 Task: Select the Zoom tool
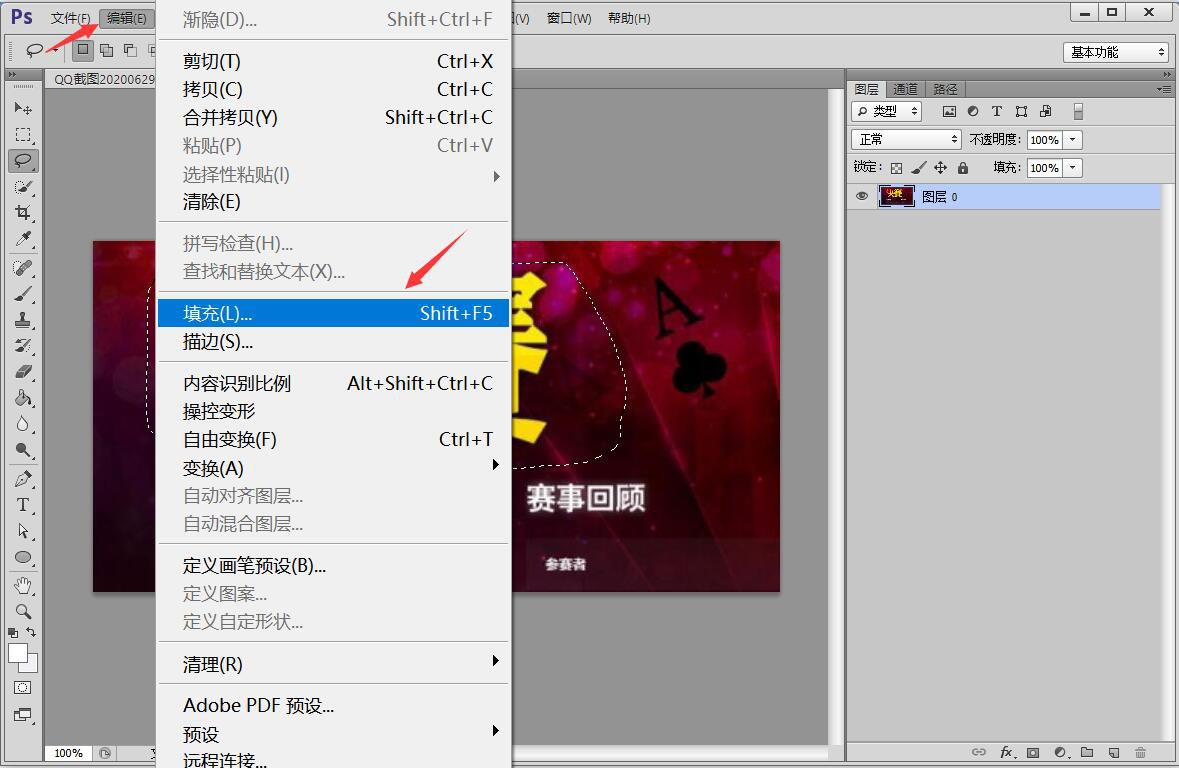coord(23,612)
